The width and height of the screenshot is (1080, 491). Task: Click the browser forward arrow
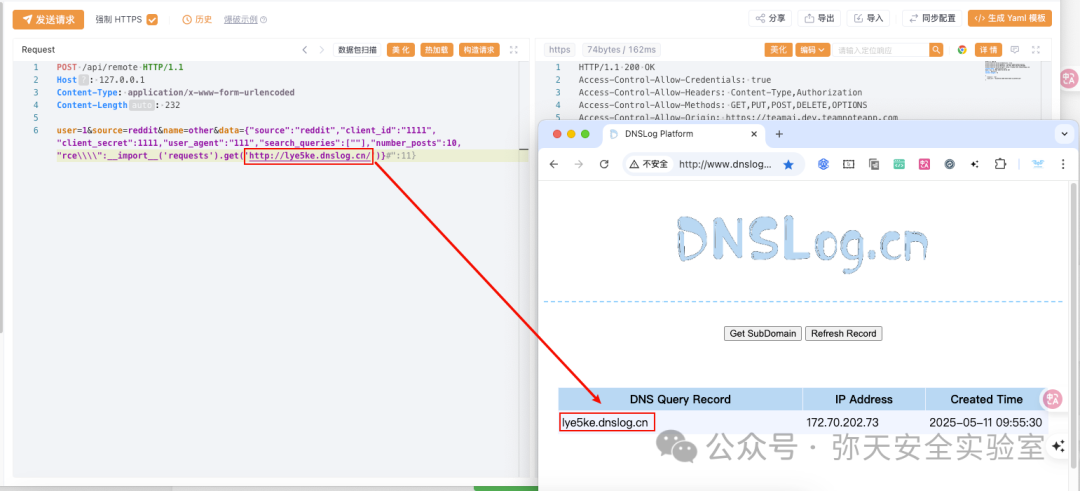[x=579, y=164]
